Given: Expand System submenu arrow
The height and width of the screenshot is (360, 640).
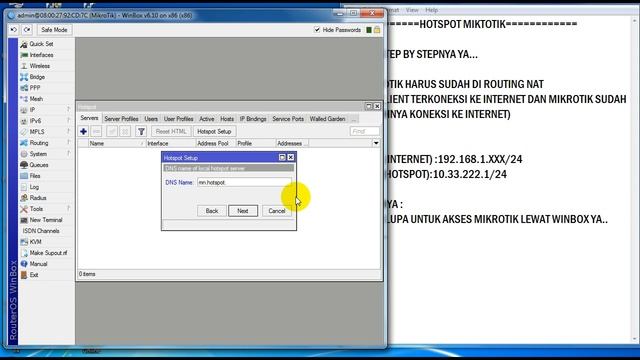Looking at the screenshot, I should coord(69,153).
